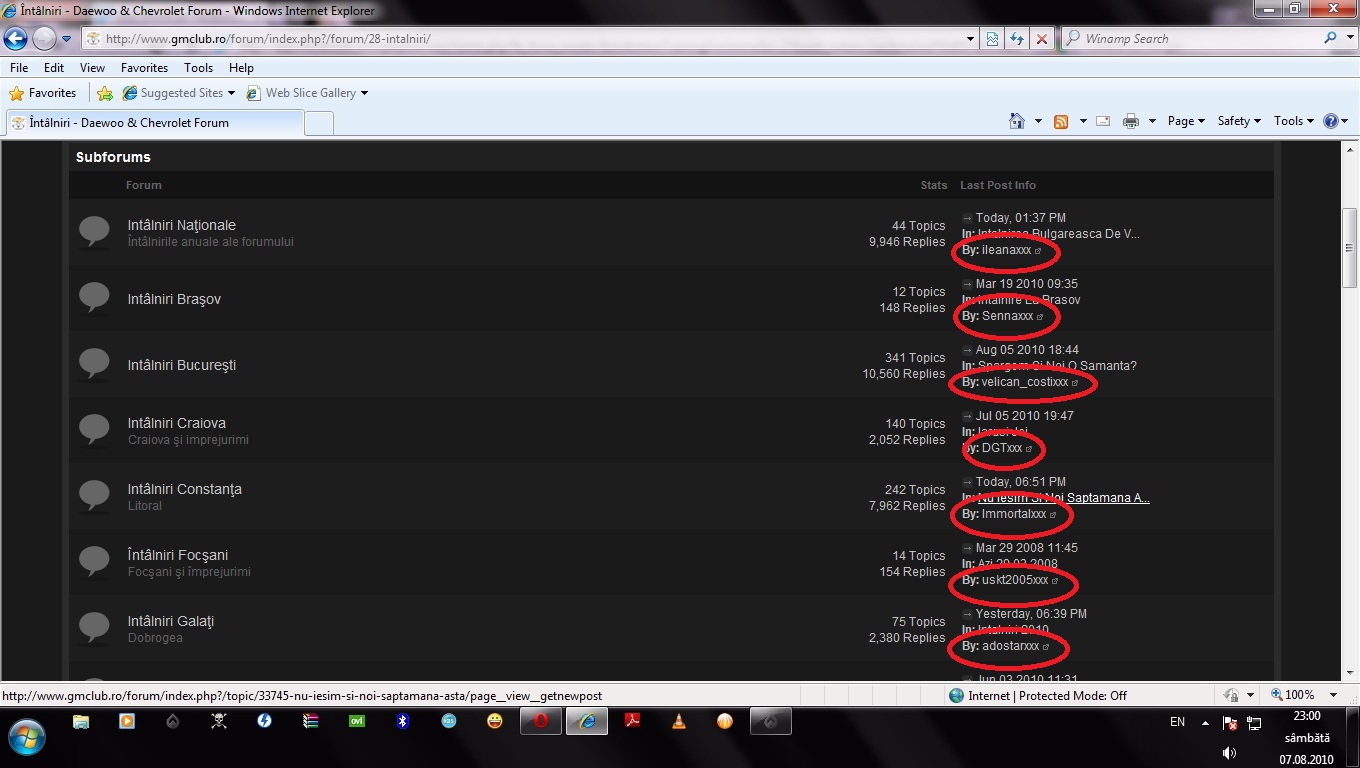Open the Help menu
Viewport: 1360px width, 768px height.
click(241, 68)
